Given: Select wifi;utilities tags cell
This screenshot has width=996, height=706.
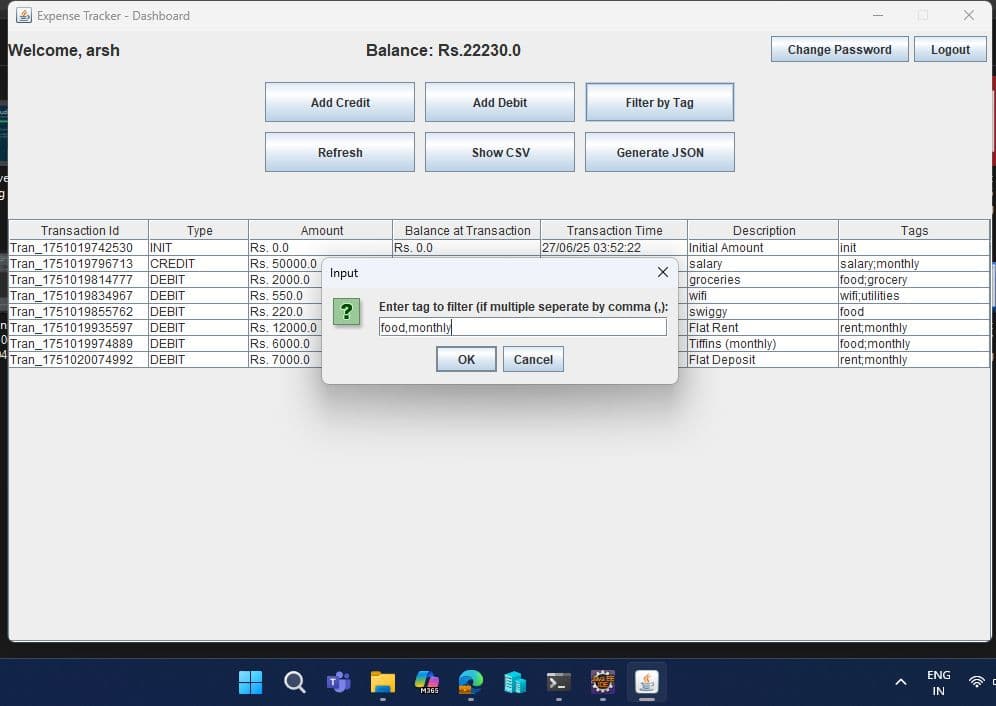Looking at the screenshot, I should pyautogui.click(x=914, y=295).
